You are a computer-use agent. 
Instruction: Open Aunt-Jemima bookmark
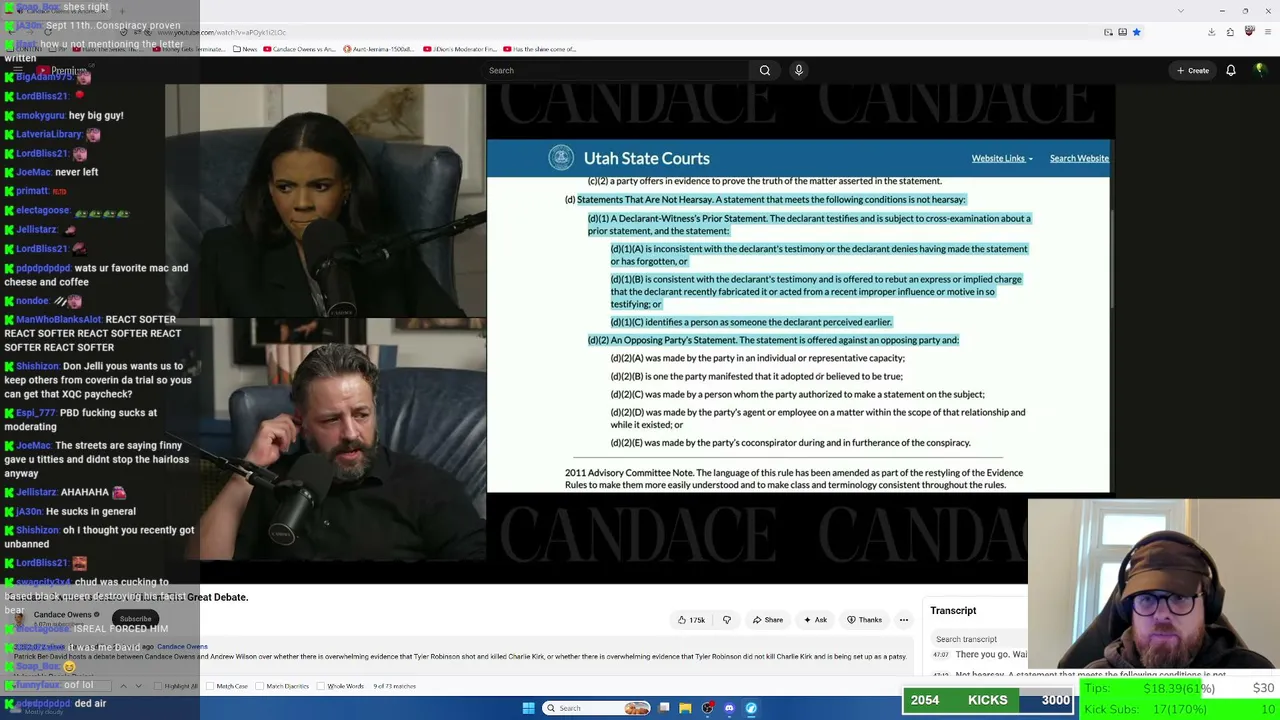(x=379, y=49)
